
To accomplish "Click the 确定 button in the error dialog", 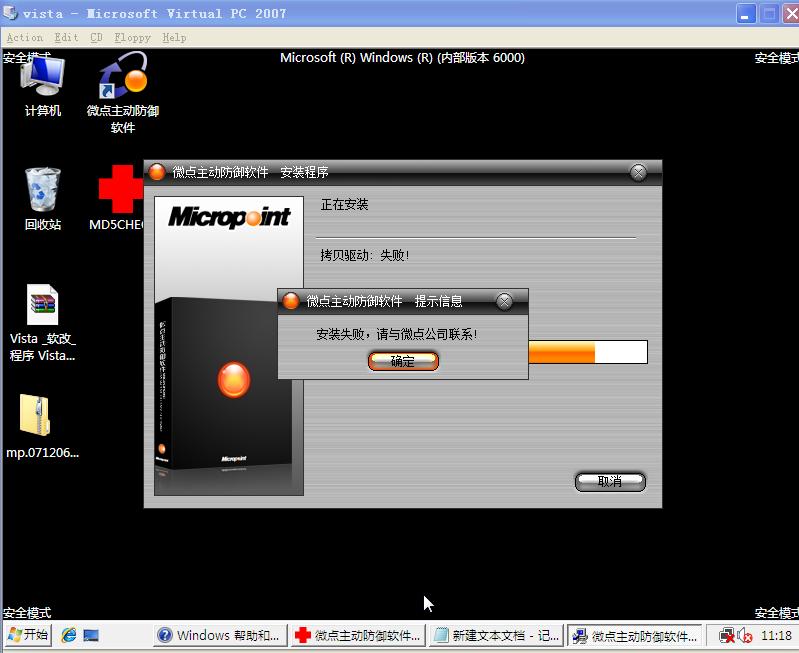I will click(x=403, y=361).
